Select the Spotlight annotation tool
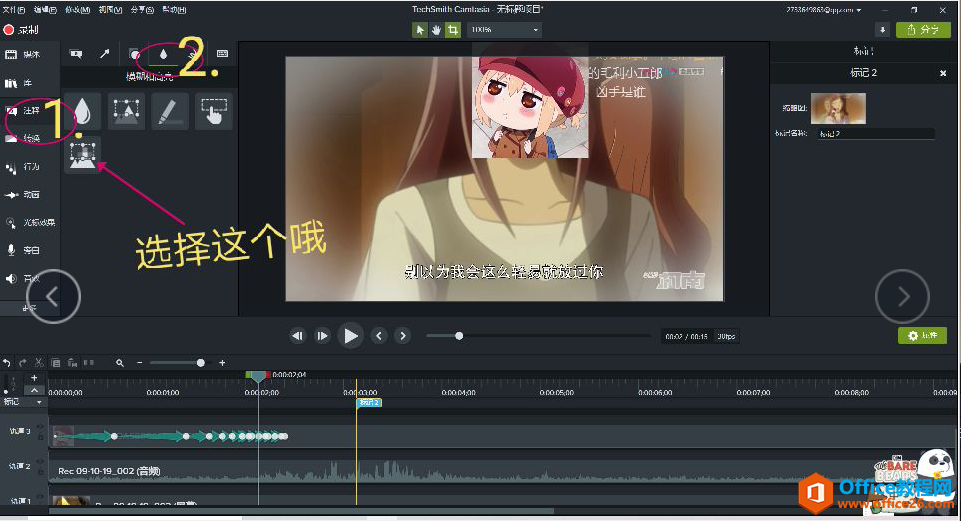The image size is (961, 521). coord(126,111)
